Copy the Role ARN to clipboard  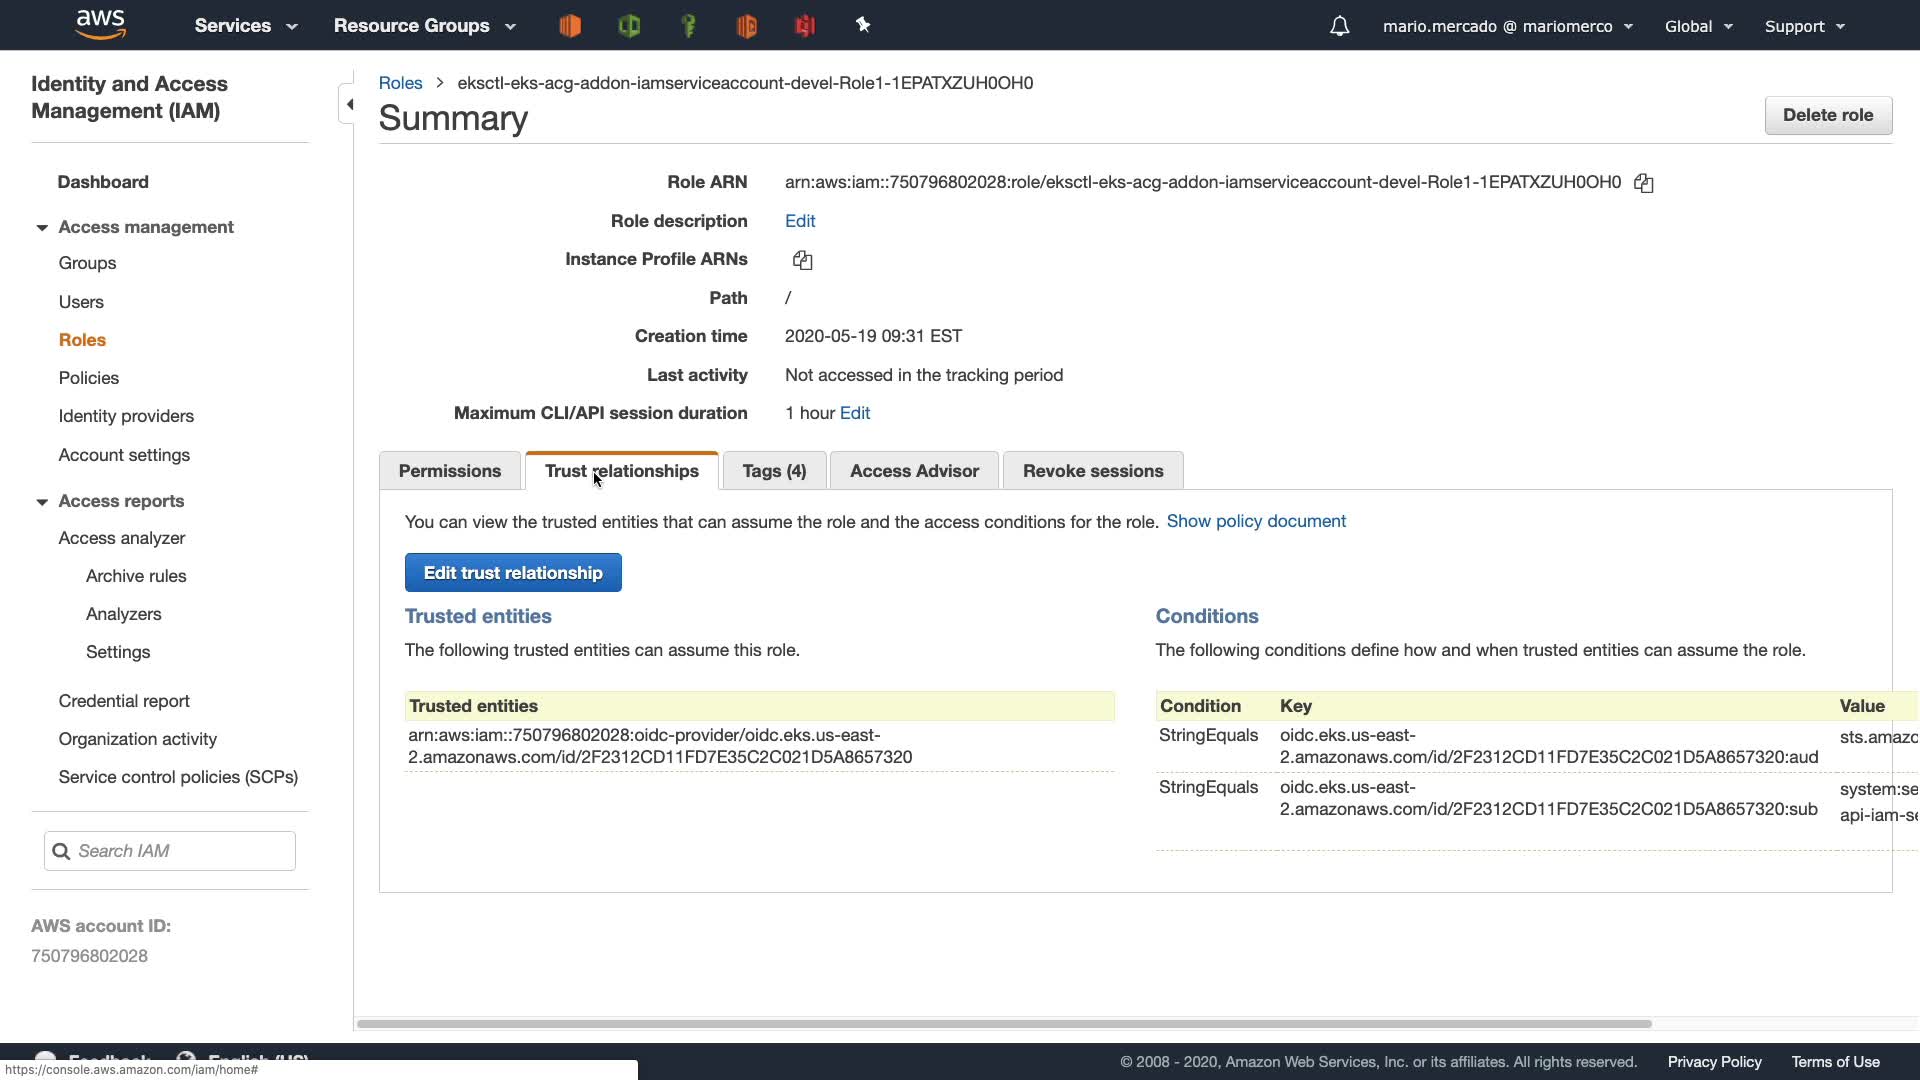tap(1643, 183)
